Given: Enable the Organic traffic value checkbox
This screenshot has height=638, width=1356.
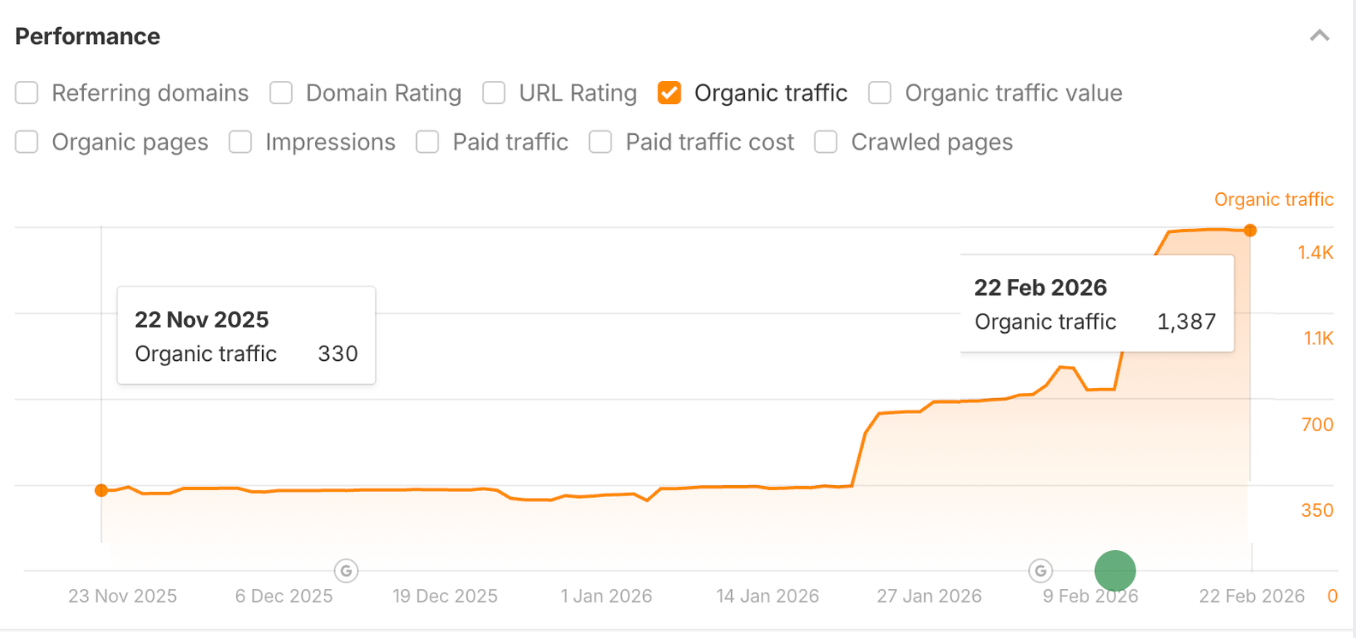Looking at the screenshot, I should 879,92.
